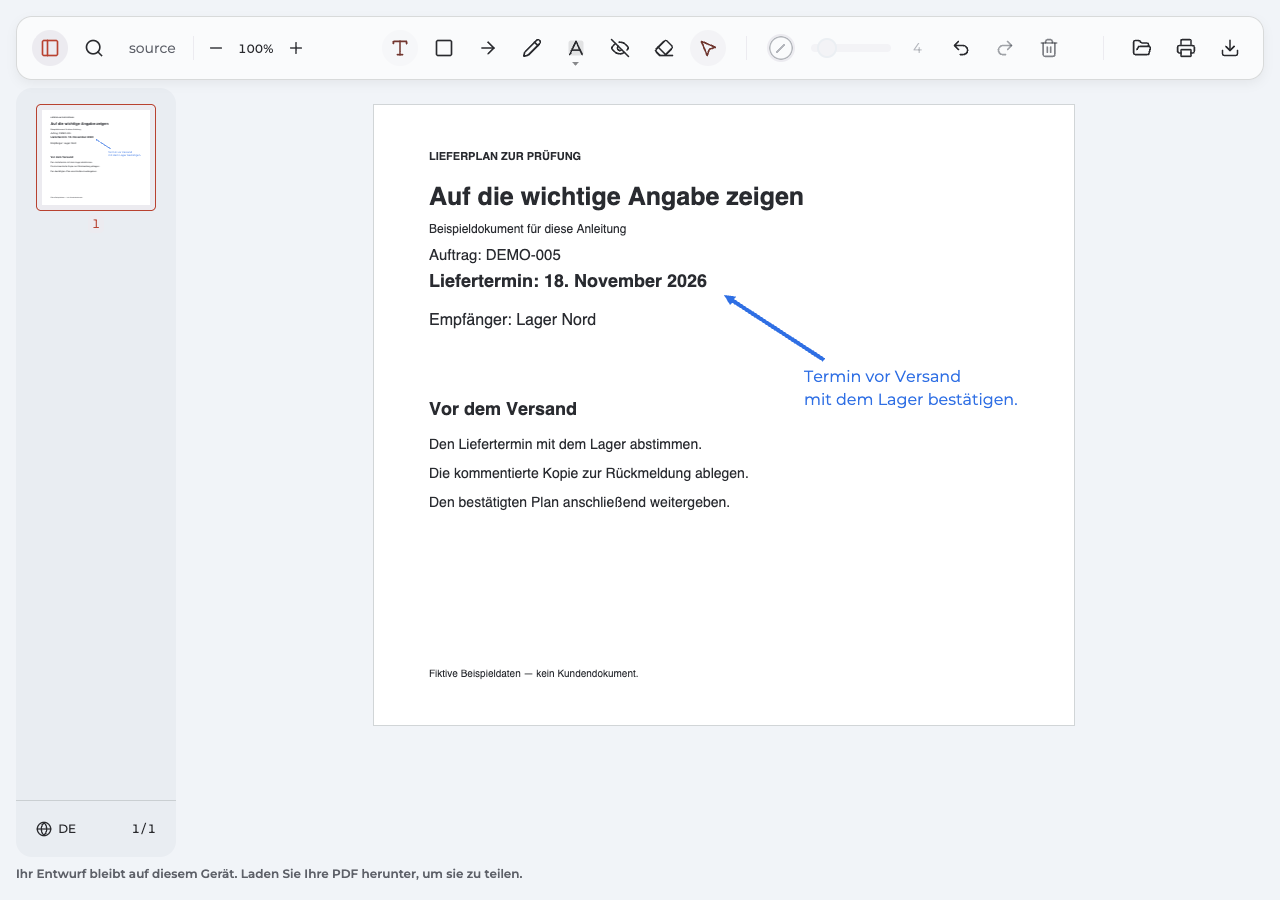Click 'Auftrag: DEMO-005' text
The image size is (1280, 900).
495,255
